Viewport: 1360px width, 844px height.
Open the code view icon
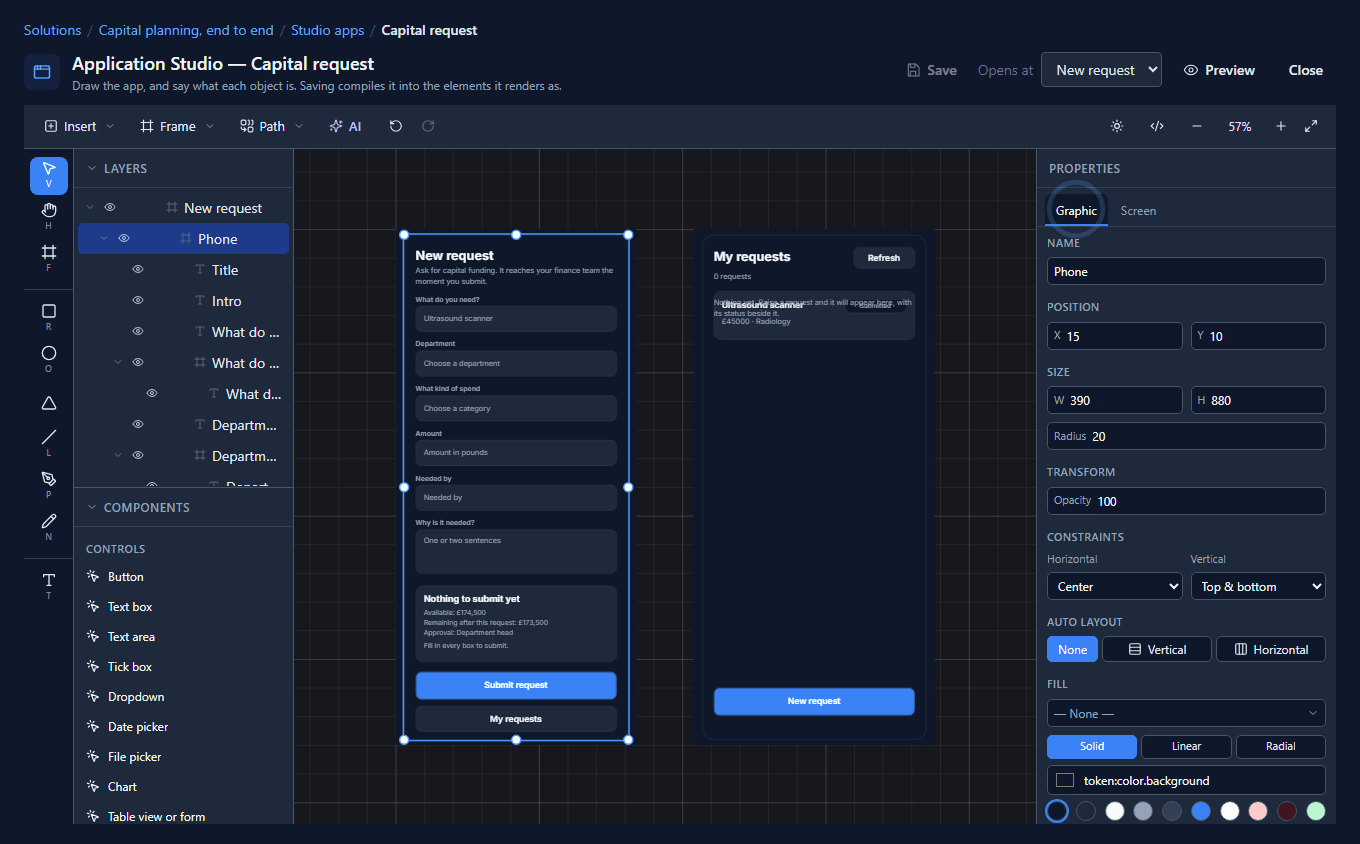point(1157,126)
